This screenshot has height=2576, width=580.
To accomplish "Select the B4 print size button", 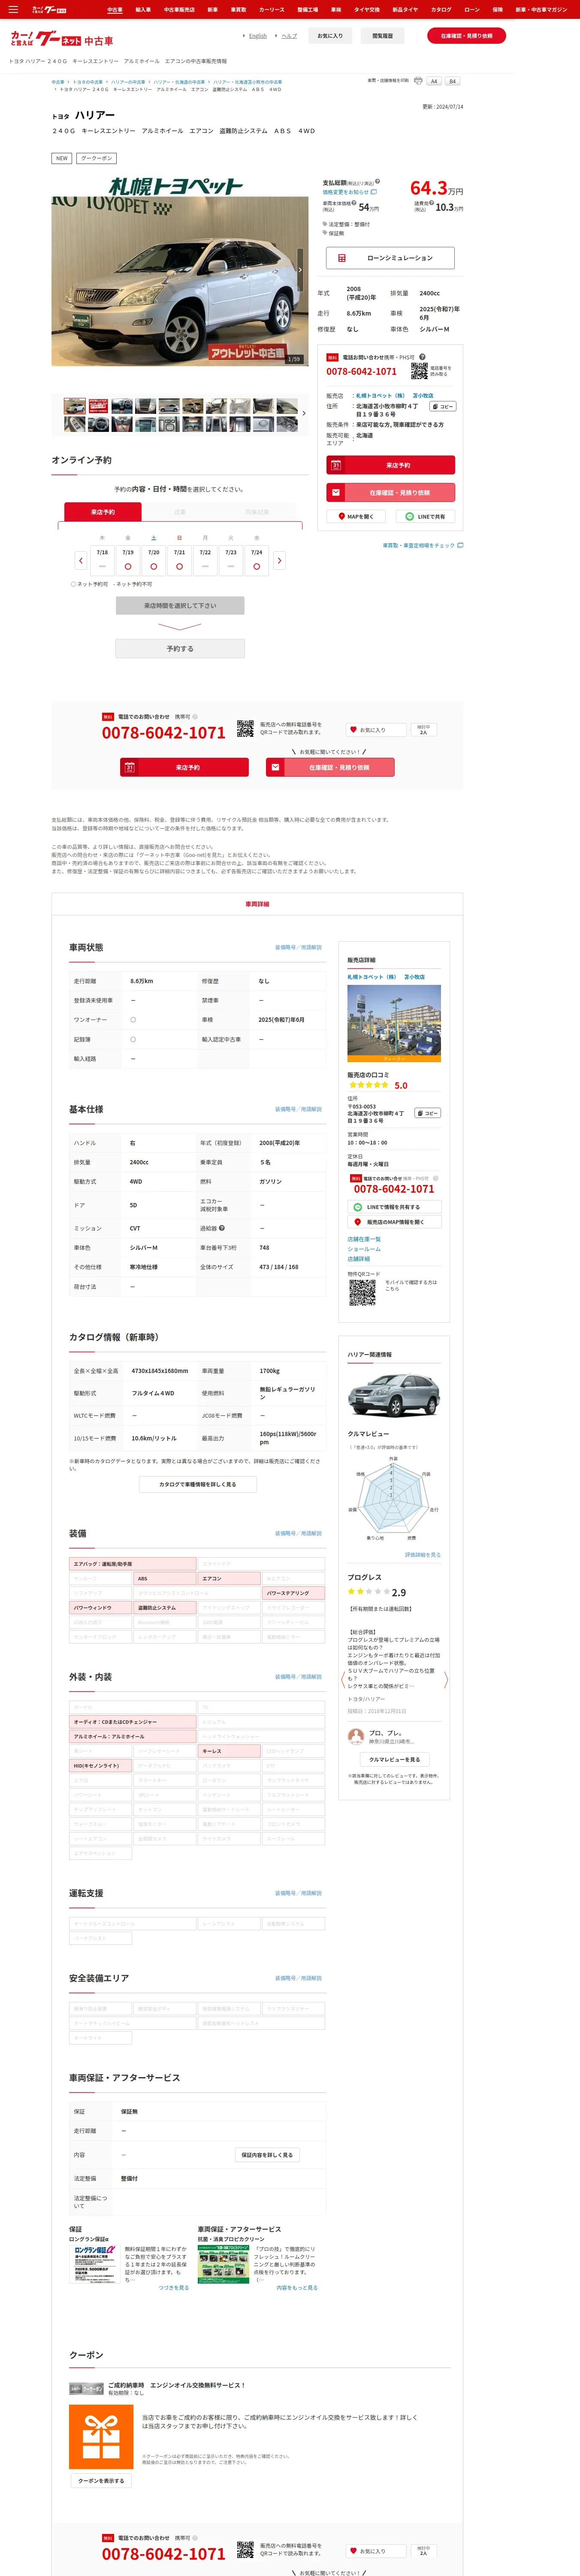I will pyautogui.click(x=452, y=81).
